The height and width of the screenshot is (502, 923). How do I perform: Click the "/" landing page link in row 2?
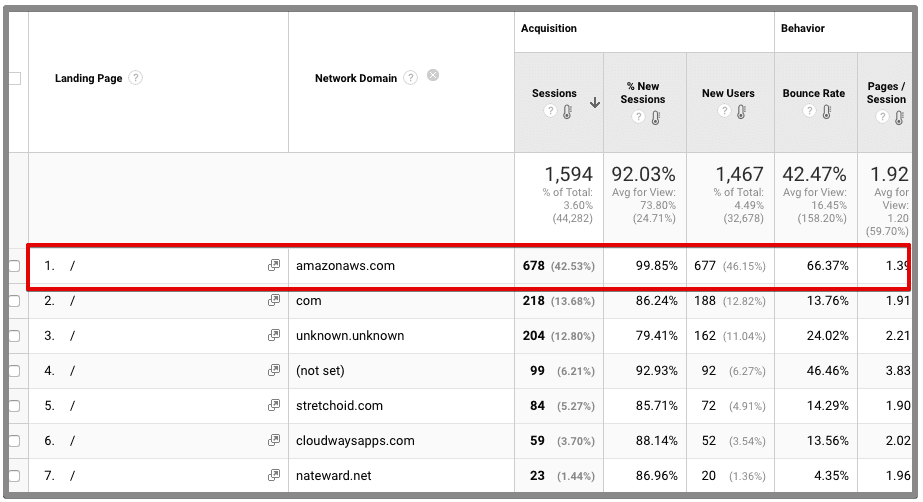[72, 301]
